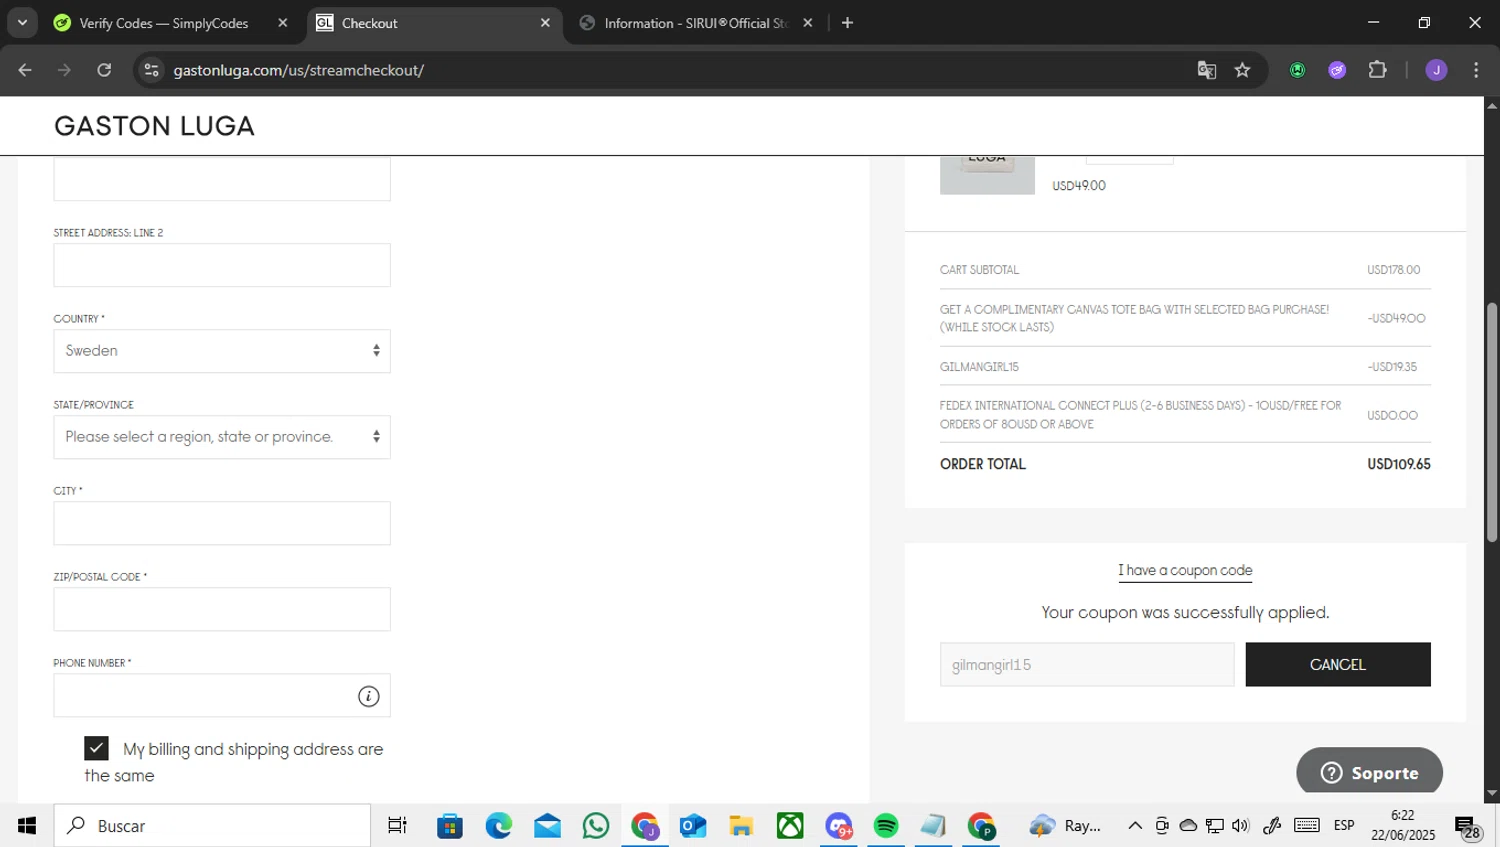Click the 'I have a coupon code' link
Viewport: 1500px width, 847px height.
pos(1185,570)
